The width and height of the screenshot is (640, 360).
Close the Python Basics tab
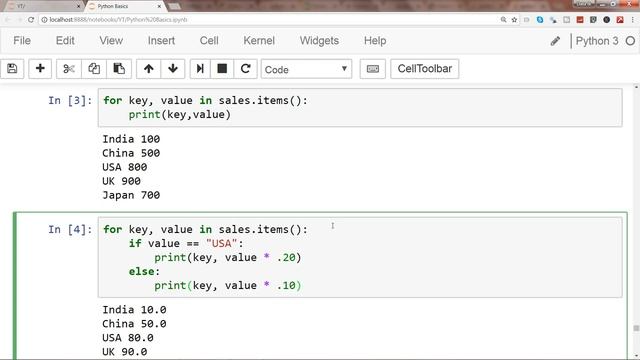point(160,7)
